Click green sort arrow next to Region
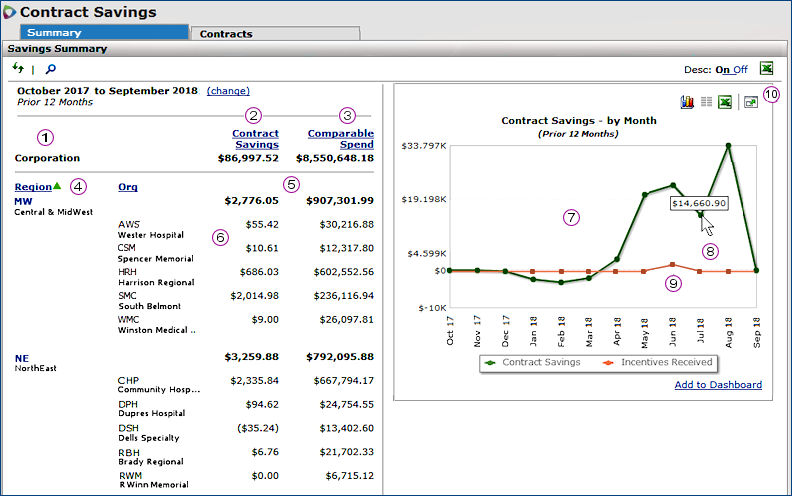 57,186
